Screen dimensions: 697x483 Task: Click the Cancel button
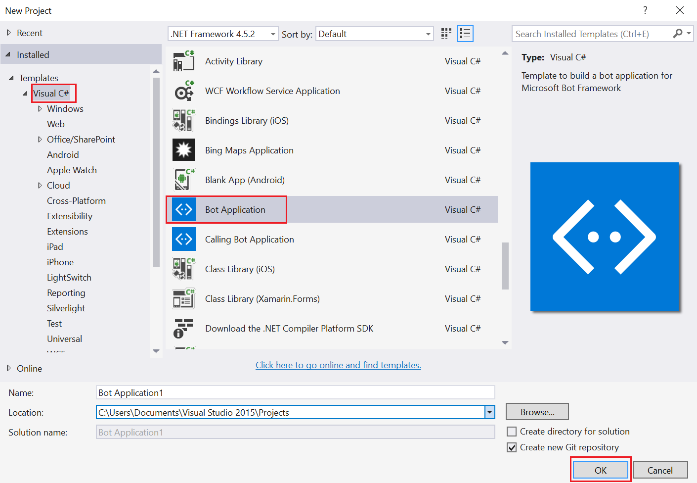point(660,470)
